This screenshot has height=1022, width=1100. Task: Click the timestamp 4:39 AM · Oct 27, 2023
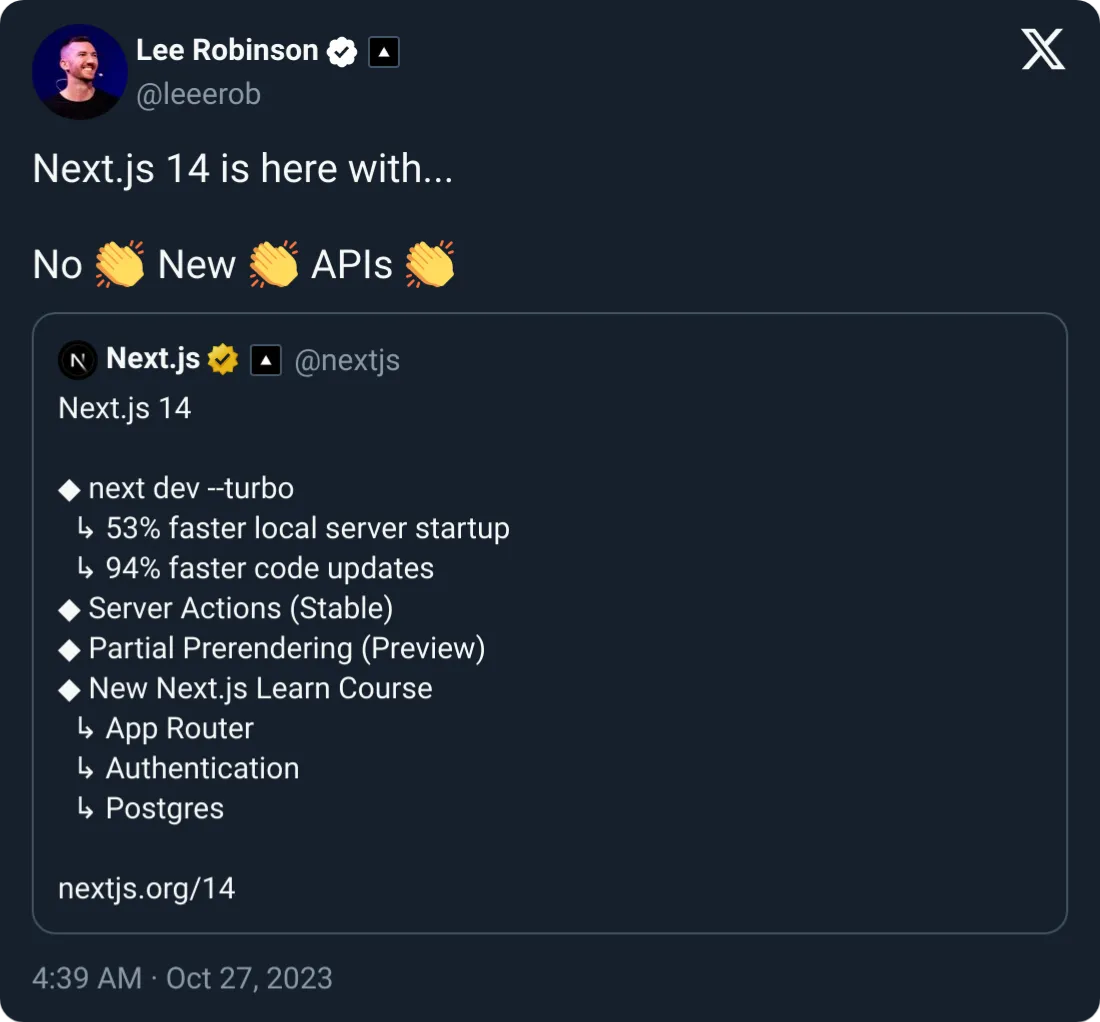coord(182,978)
